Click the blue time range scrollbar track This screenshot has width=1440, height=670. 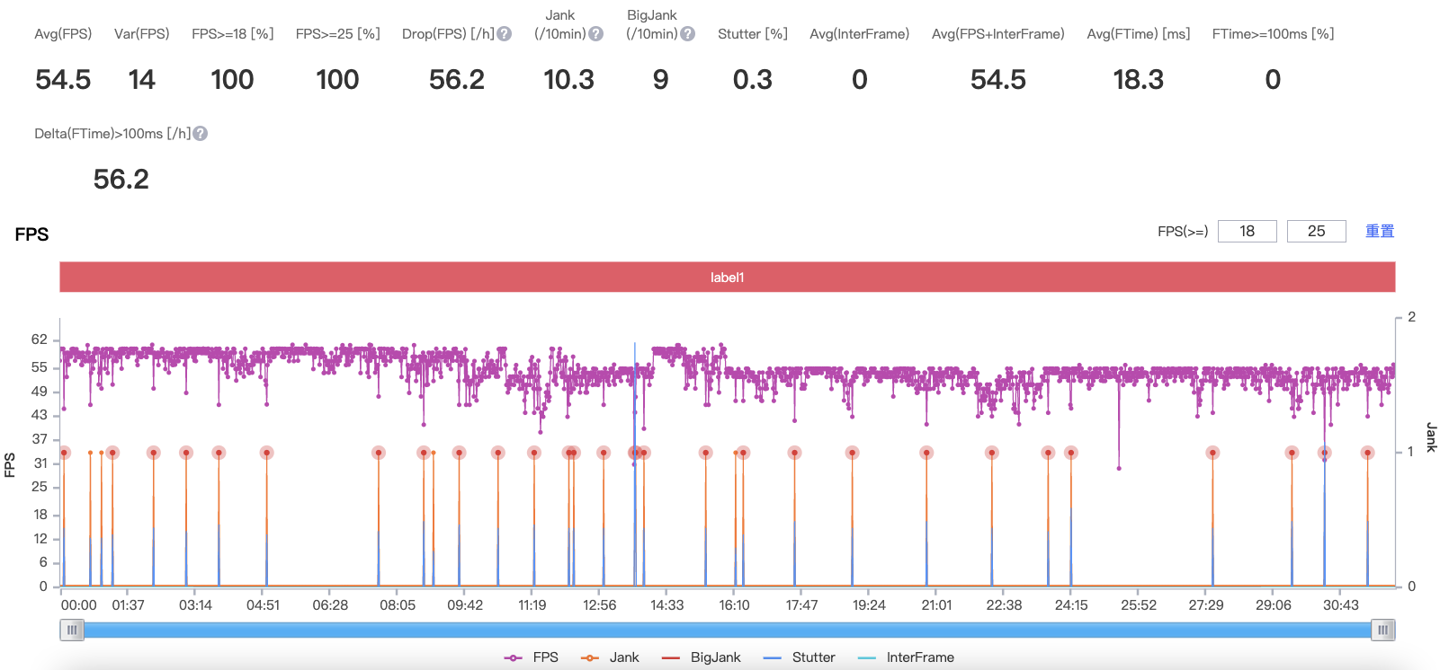click(727, 630)
